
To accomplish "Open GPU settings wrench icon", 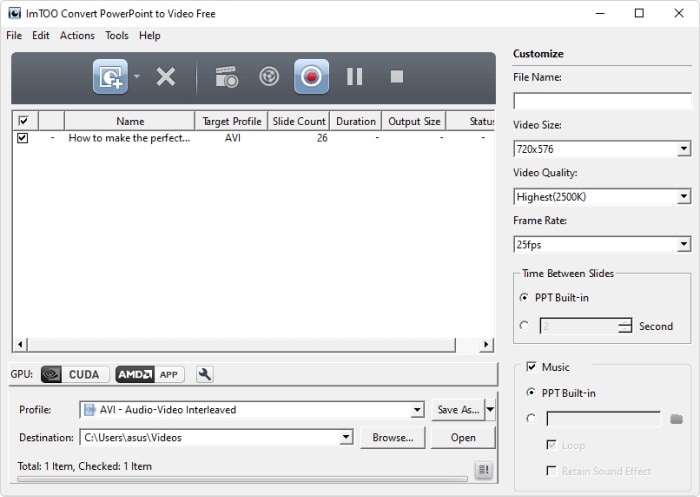I will [204, 374].
